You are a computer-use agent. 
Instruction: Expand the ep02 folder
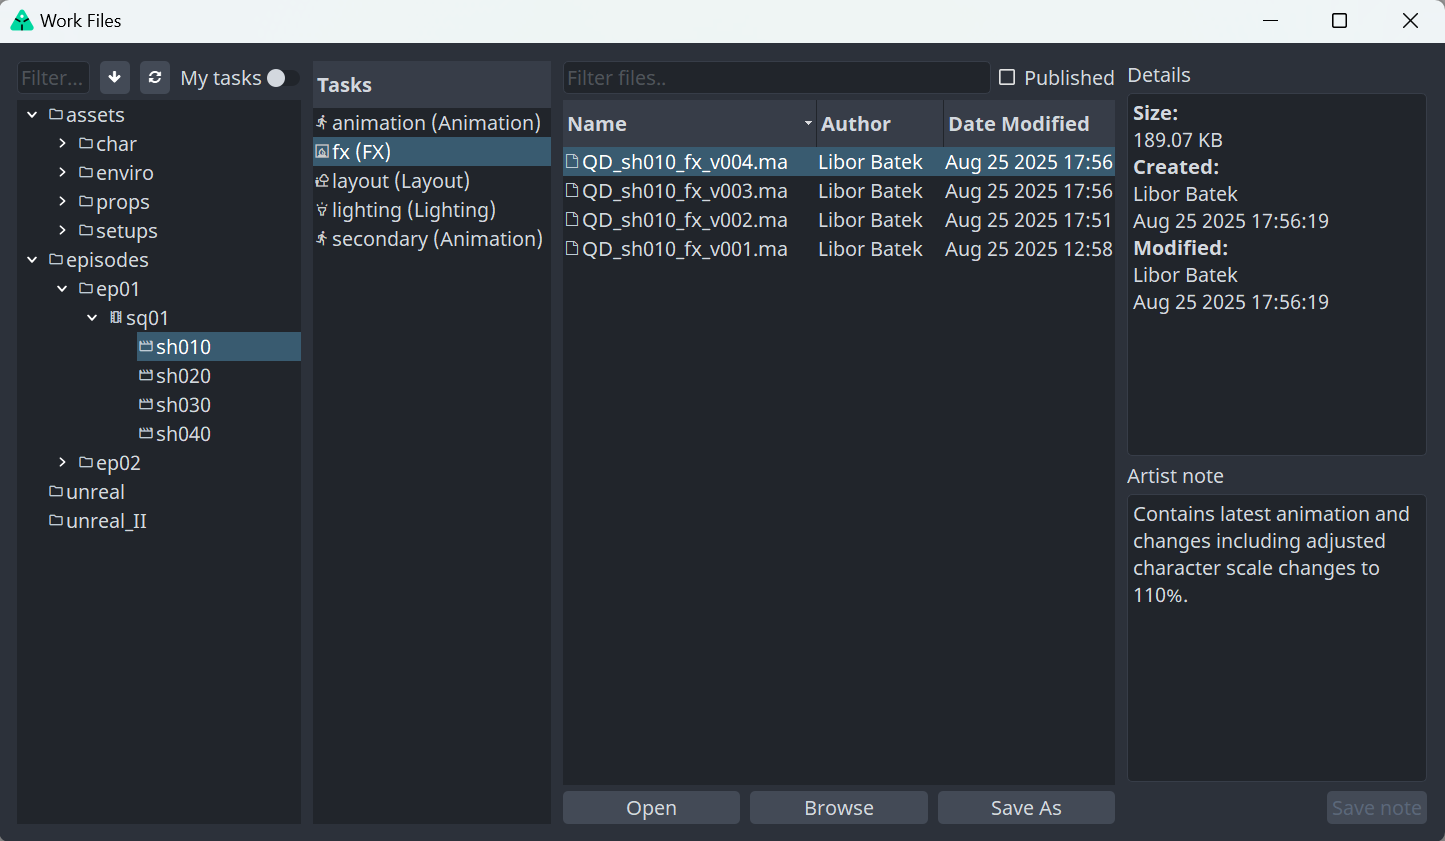(x=62, y=463)
